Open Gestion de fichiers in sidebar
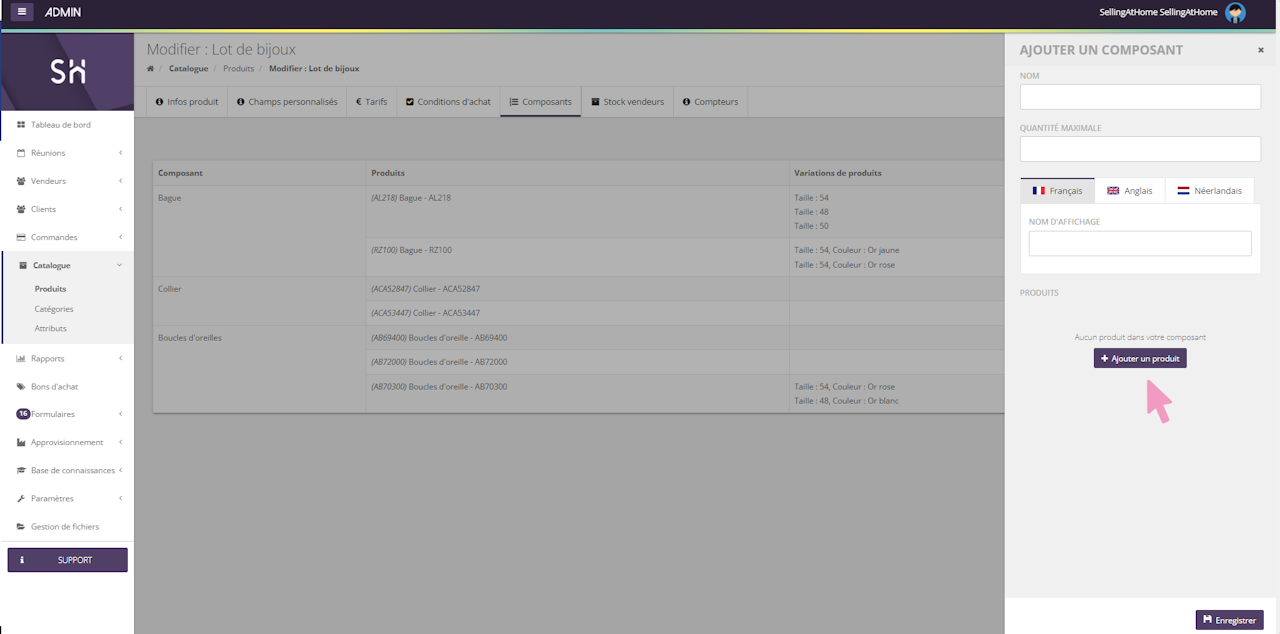The width and height of the screenshot is (1280, 634). [64, 526]
